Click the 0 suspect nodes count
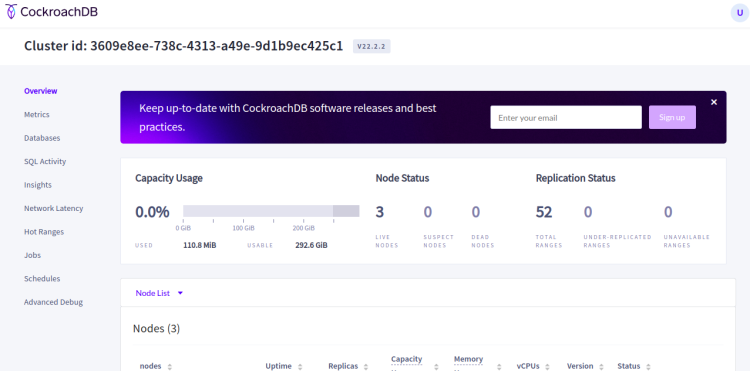 (x=428, y=212)
